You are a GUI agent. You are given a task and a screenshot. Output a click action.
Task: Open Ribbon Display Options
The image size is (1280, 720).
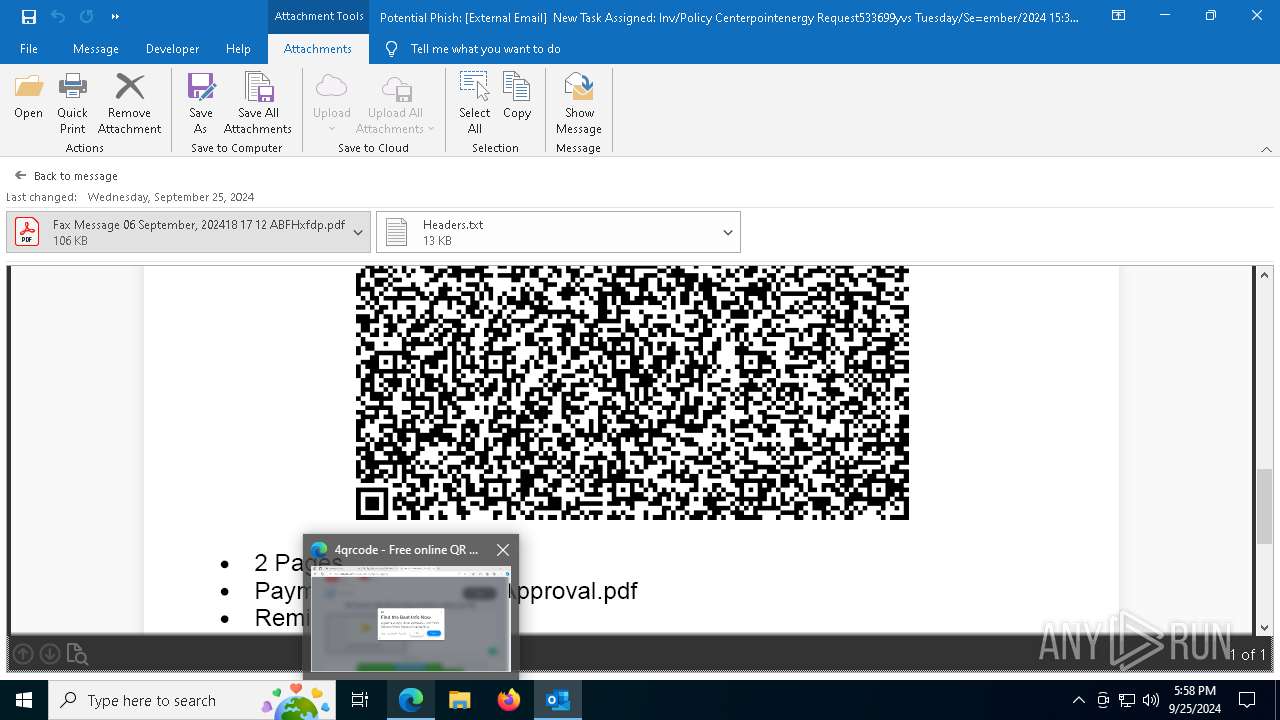tap(1119, 16)
